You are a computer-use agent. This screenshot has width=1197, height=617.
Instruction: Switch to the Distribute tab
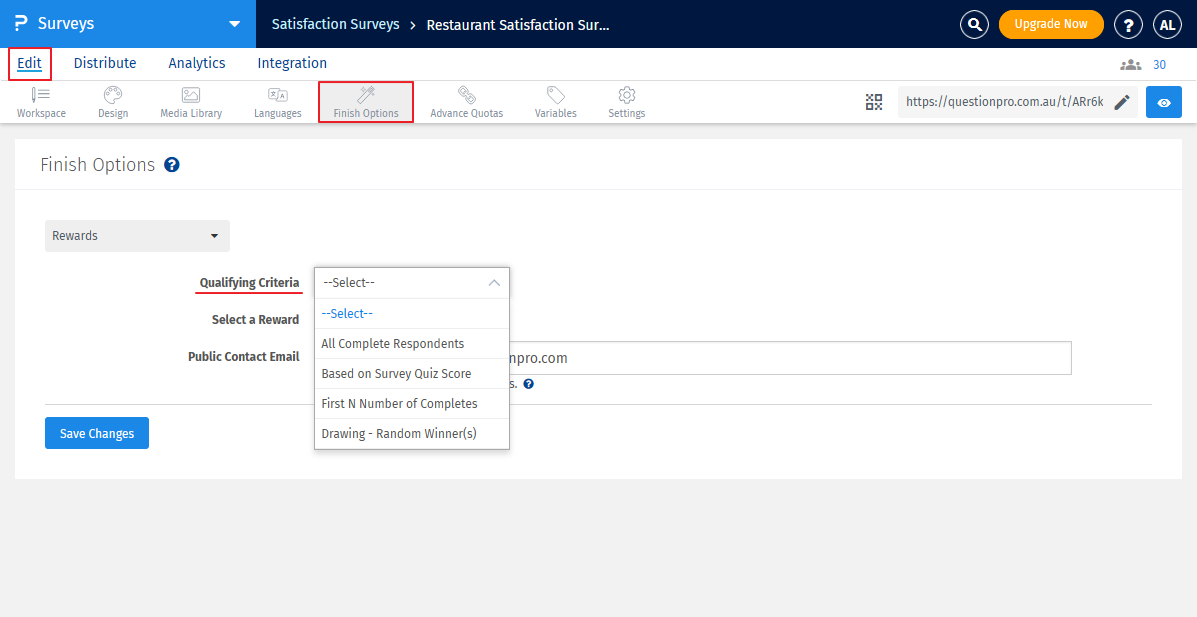105,63
